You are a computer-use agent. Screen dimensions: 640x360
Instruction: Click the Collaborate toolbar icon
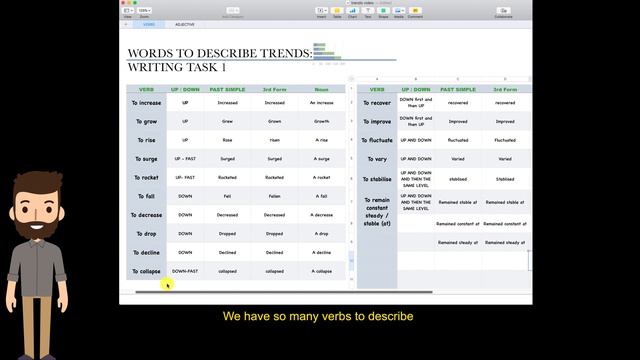[x=503, y=11]
